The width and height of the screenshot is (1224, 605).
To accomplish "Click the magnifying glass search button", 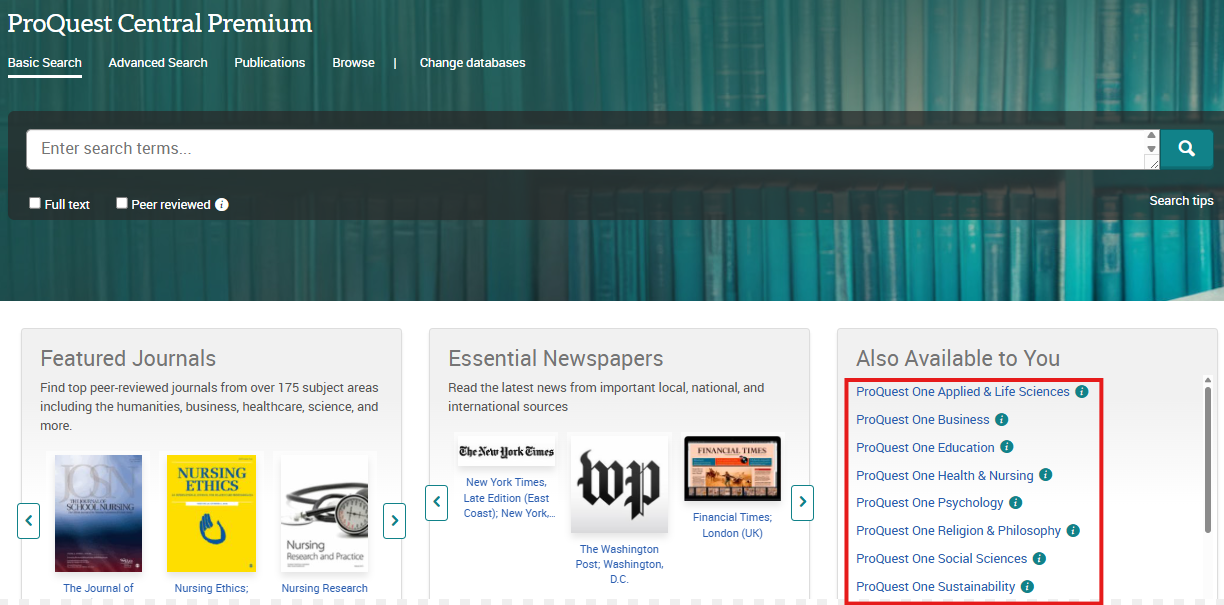I will tap(1186, 149).
